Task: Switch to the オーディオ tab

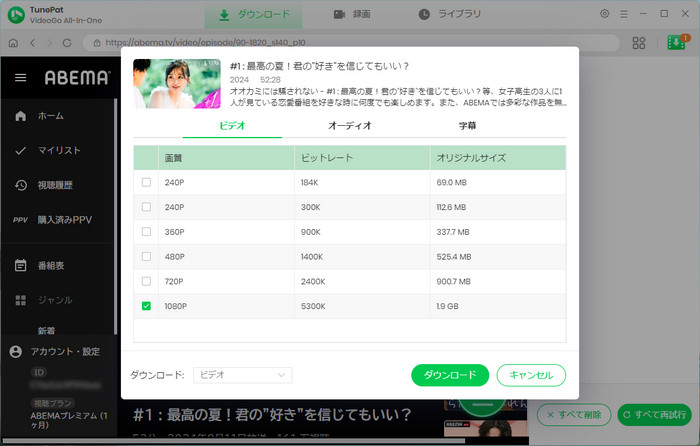Action: (350, 126)
